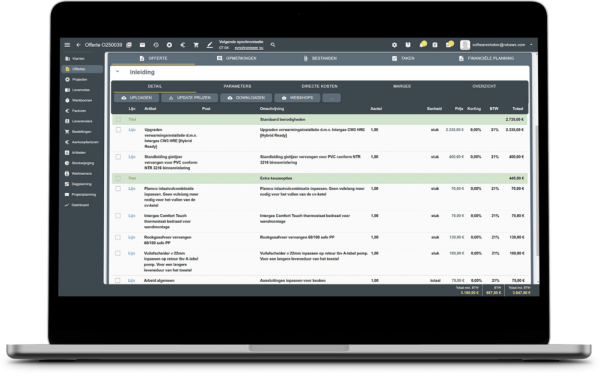Tick checkbox of Flamco inlaatvulcombinatie row
This screenshot has width=600, height=380.
point(118,189)
